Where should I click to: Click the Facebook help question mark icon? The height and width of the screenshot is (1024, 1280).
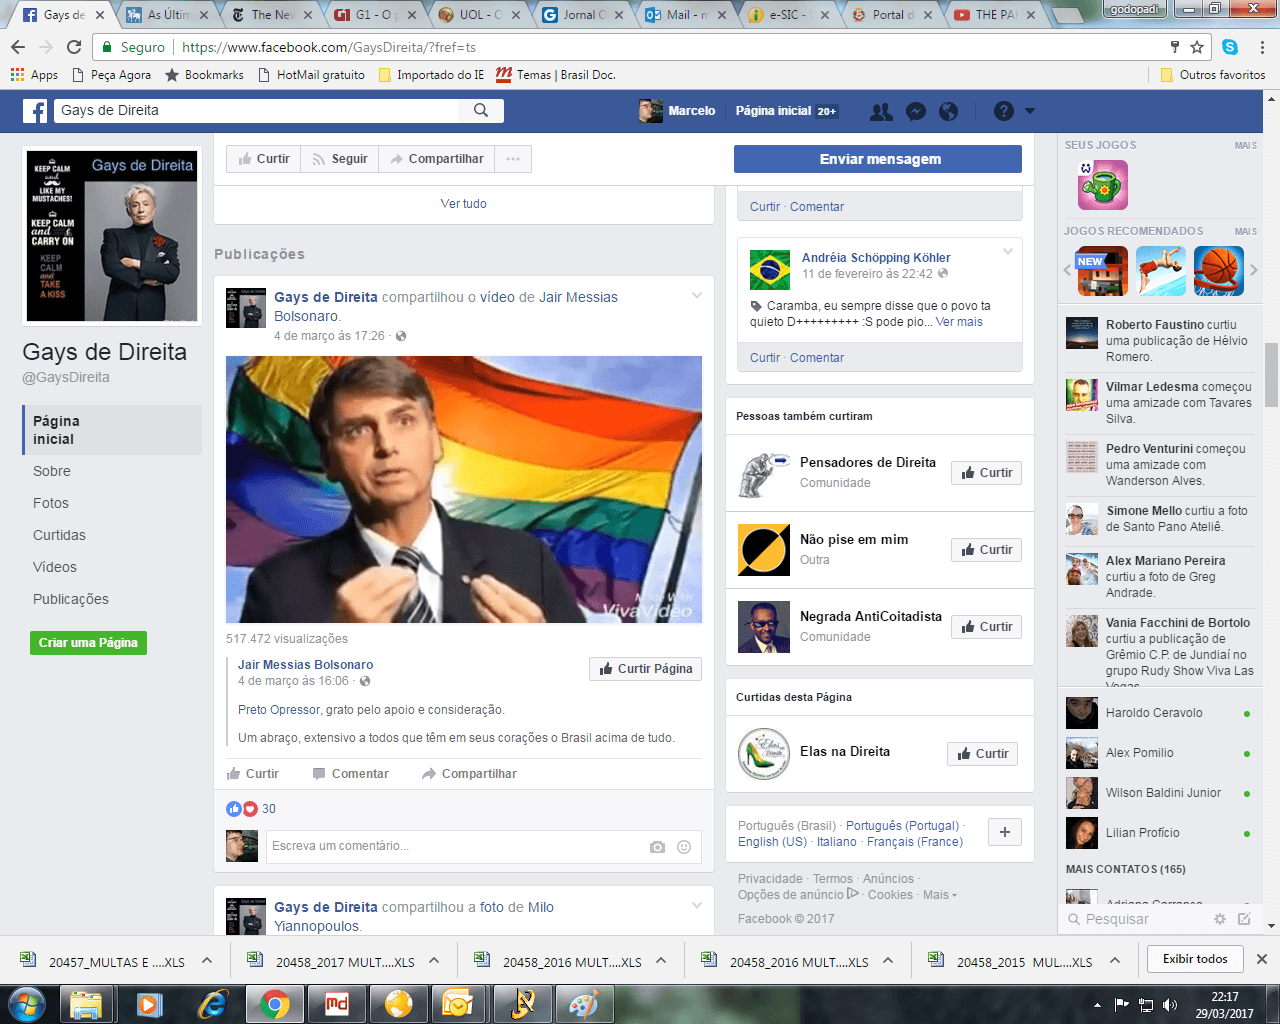coord(1003,111)
